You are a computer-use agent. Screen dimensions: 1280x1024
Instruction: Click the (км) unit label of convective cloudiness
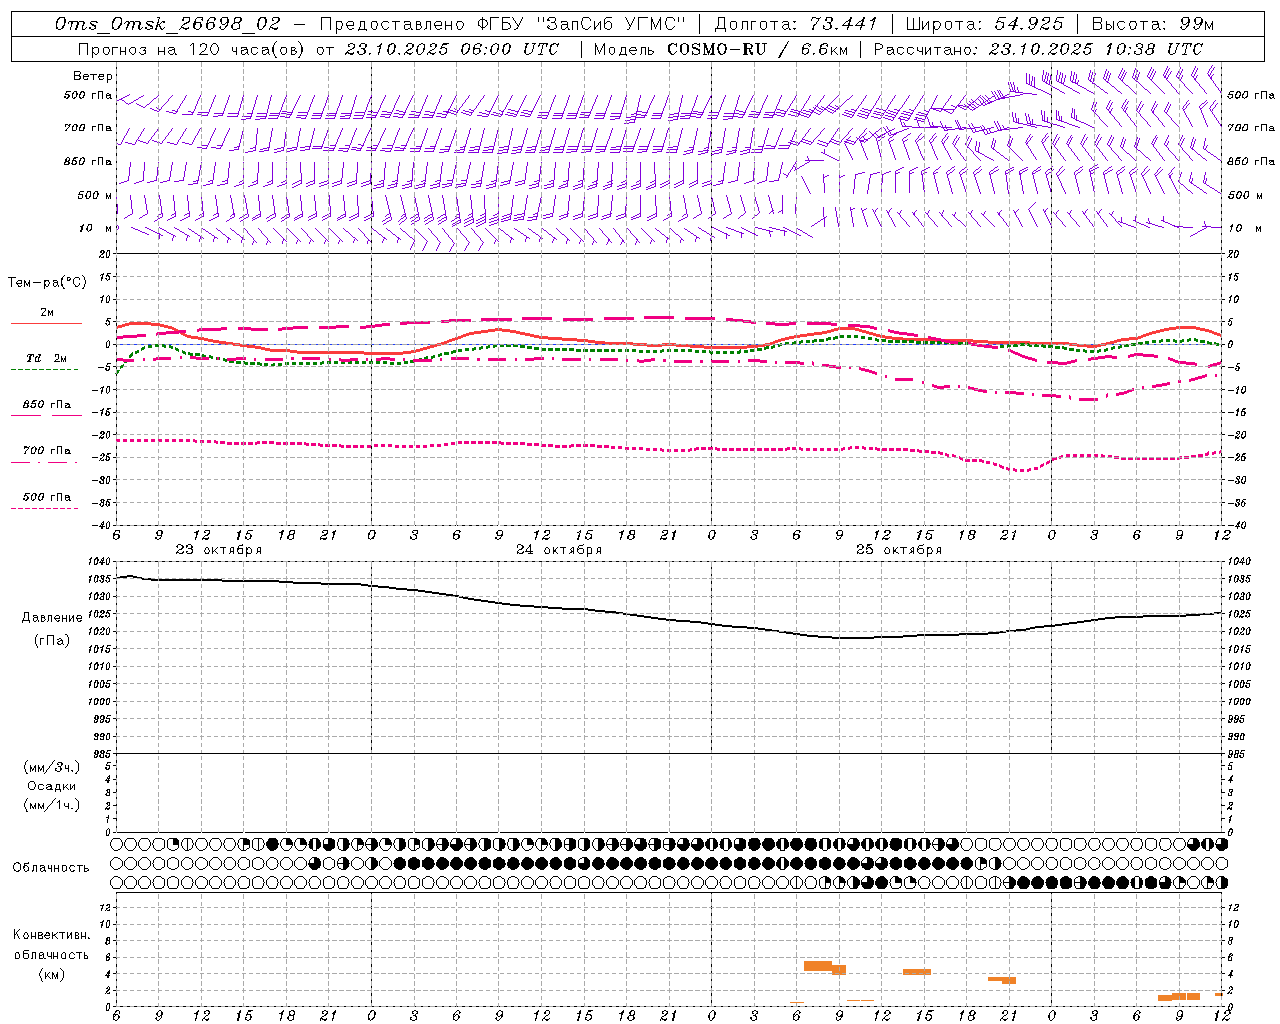(x=52, y=974)
